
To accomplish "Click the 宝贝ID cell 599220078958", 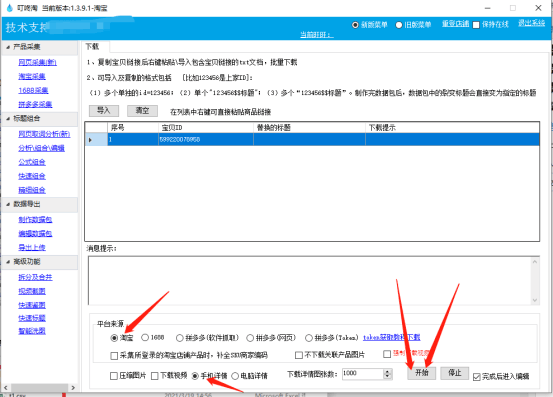I will [206, 140].
